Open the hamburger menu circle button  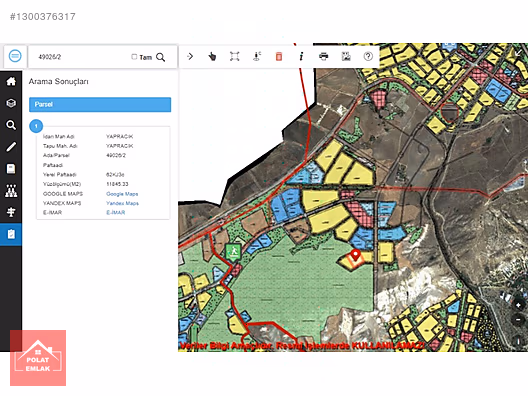pos(15,56)
